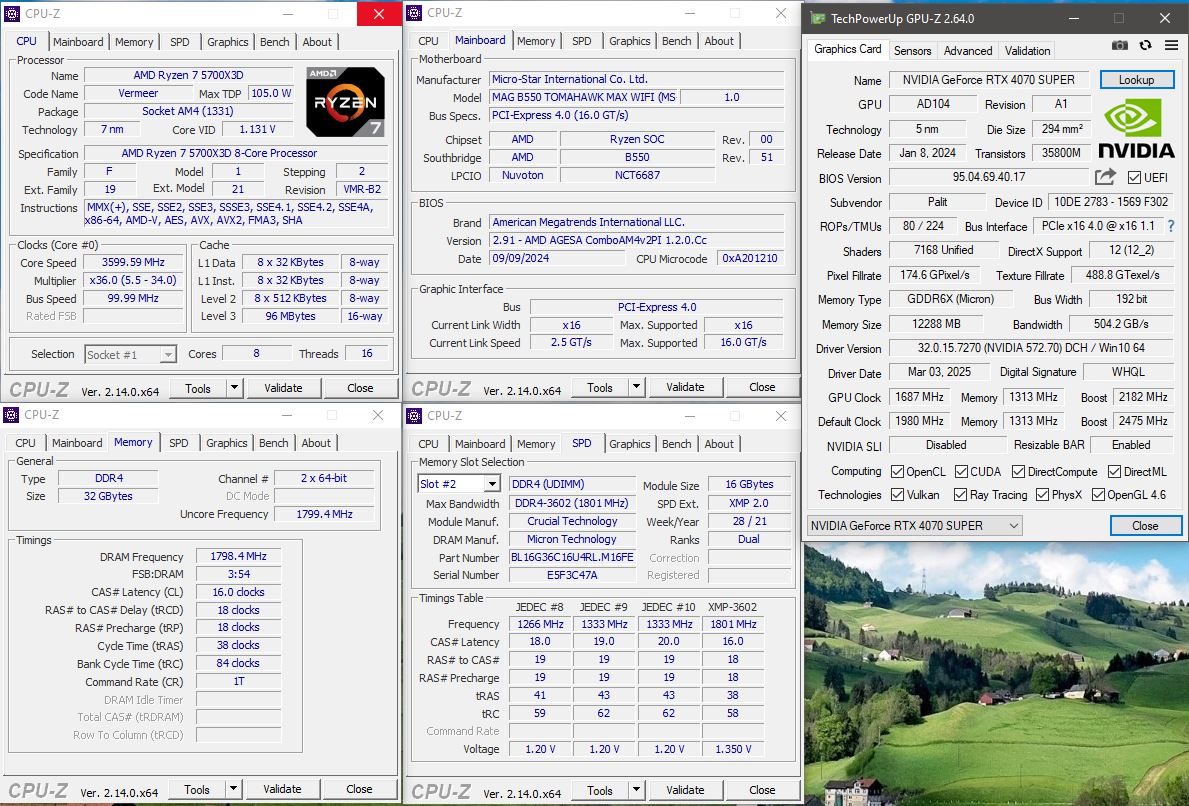Click the Ryzen 7 logo in CPU-Z
The image size is (1189, 806).
[345, 102]
